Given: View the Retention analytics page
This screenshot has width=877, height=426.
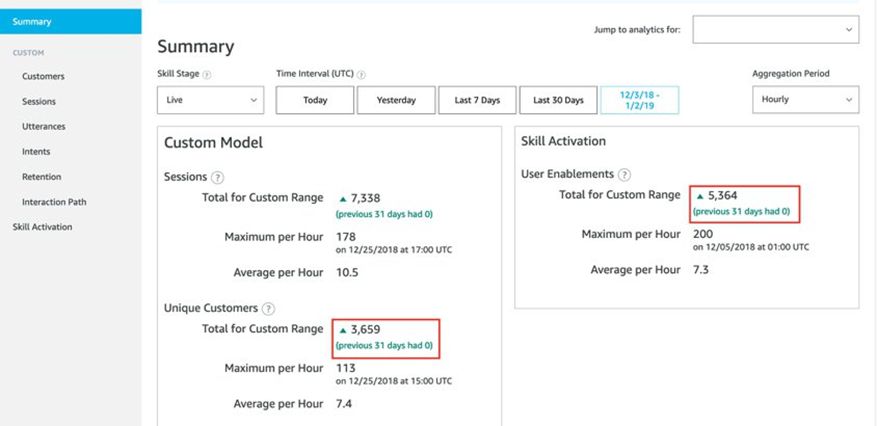Looking at the screenshot, I should pos(42,177).
